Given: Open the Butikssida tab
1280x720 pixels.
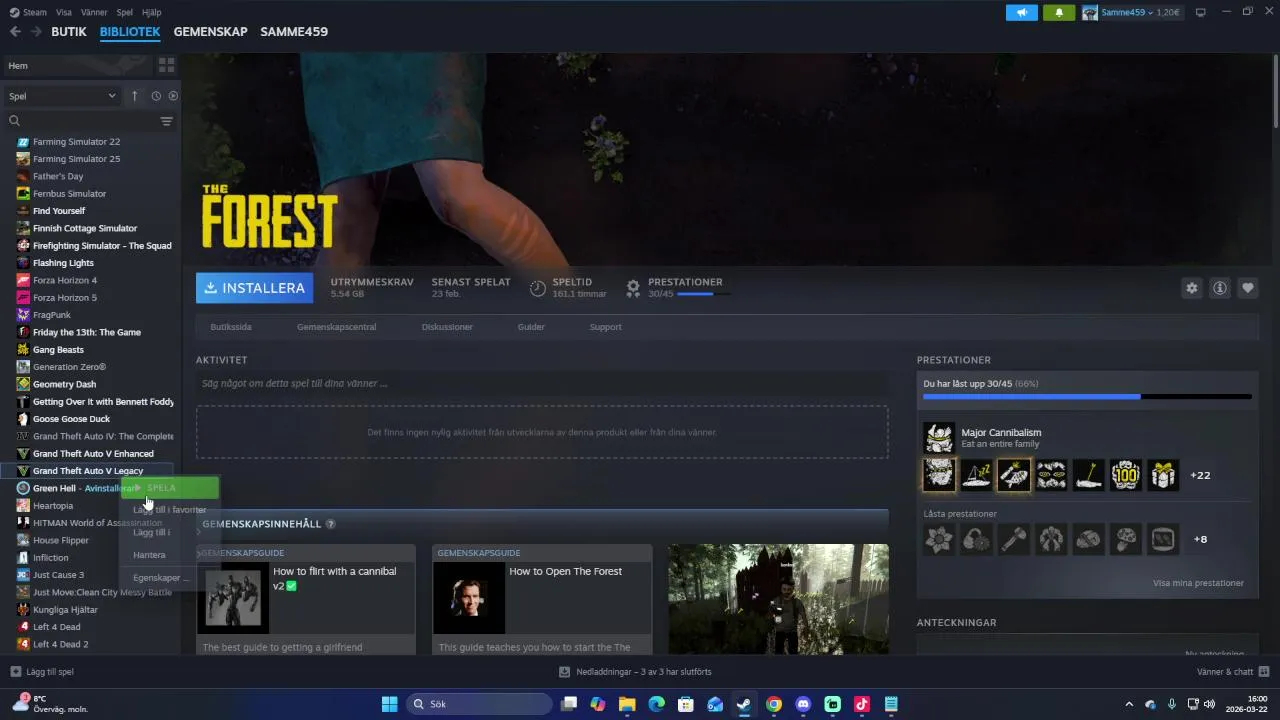Looking at the screenshot, I should [231, 327].
